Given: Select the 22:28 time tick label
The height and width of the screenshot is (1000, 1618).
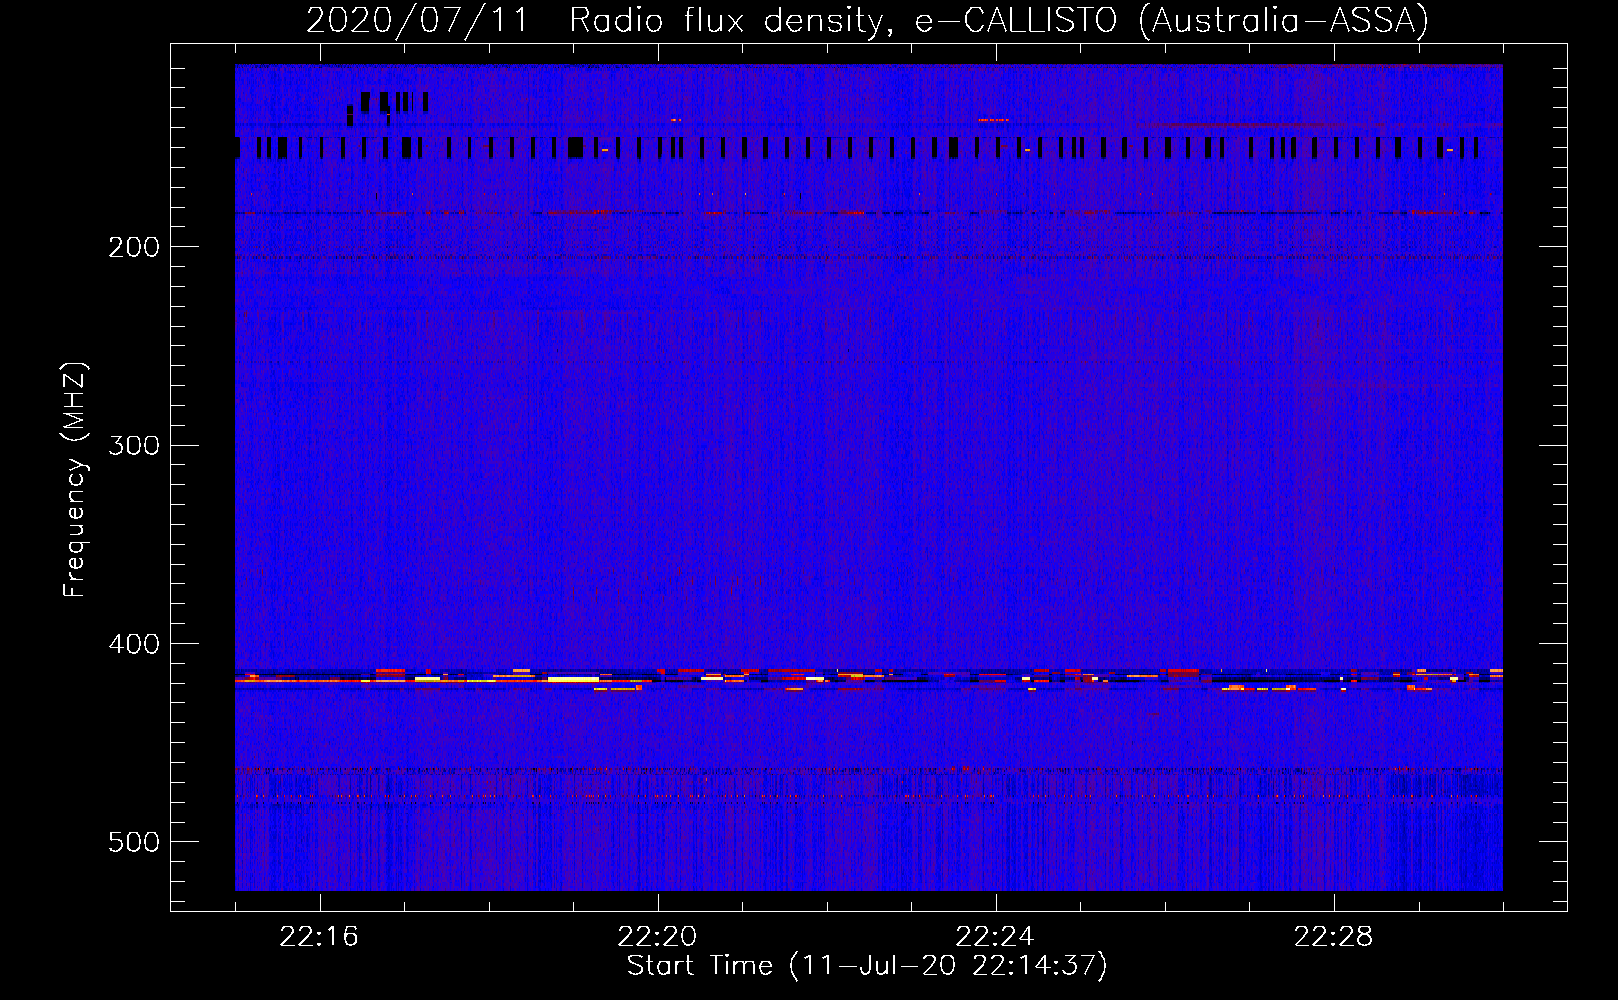Looking at the screenshot, I should 1333,937.
